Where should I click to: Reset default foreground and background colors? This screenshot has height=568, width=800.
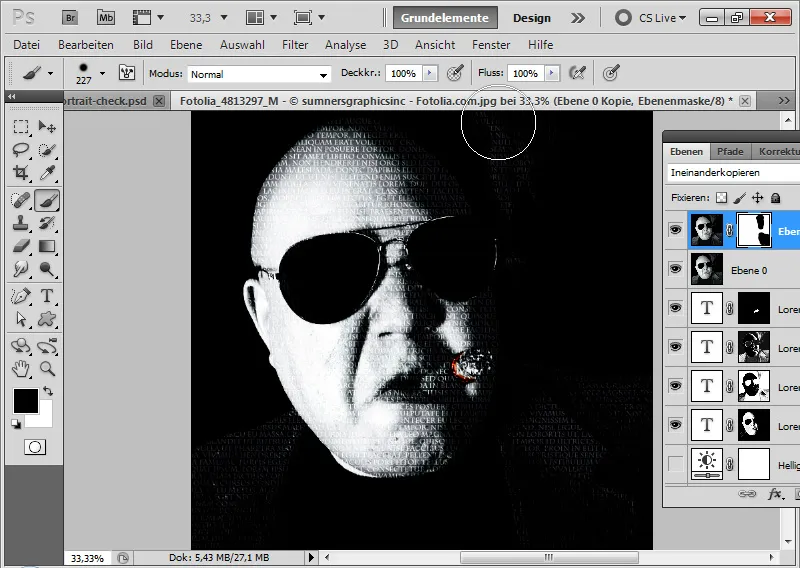[x=16, y=424]
